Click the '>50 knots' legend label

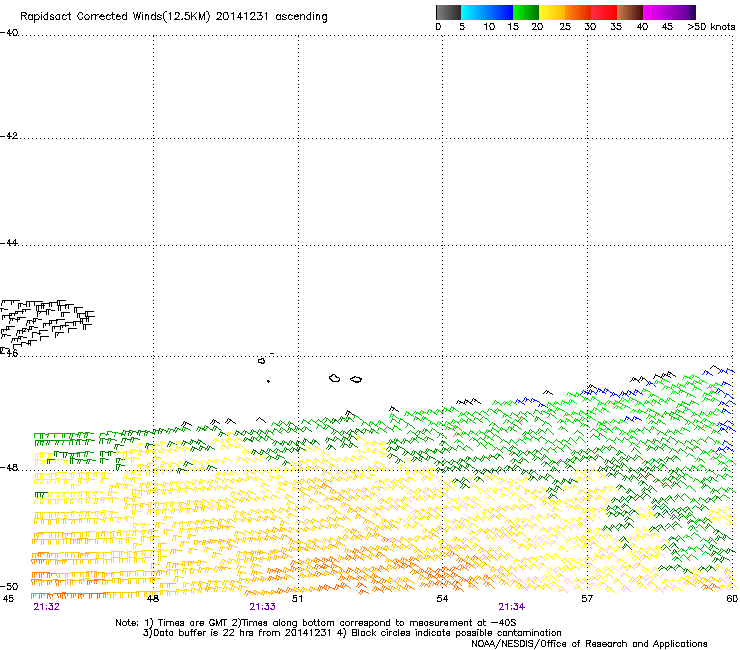(x=711, y=27)
